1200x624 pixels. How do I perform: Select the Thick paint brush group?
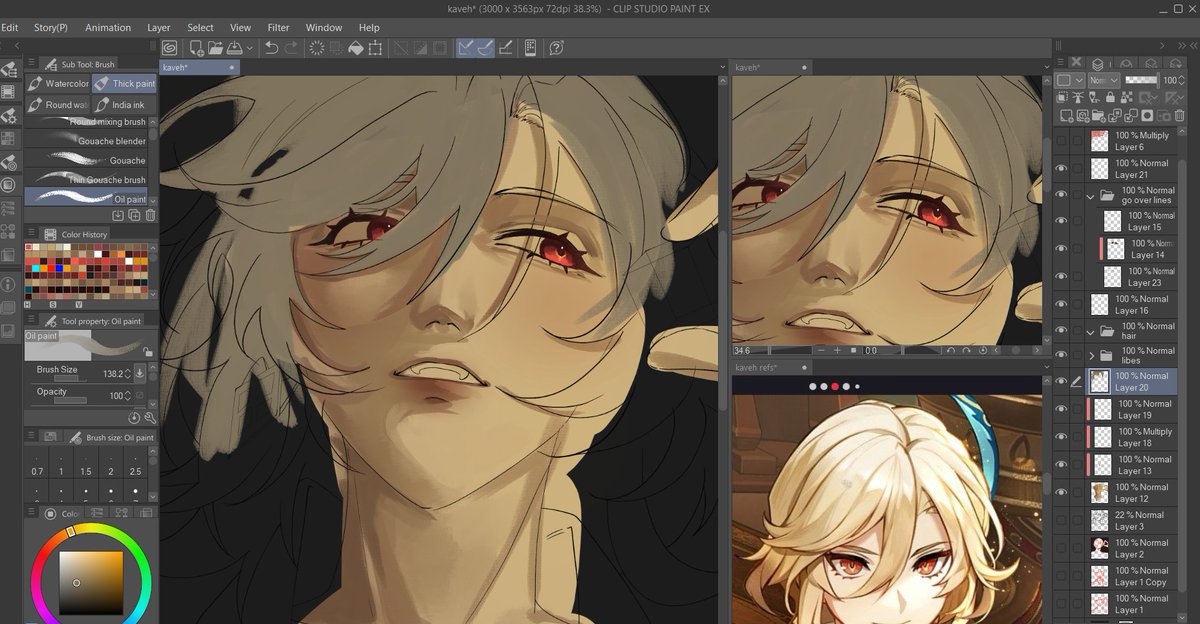(125, 84)
